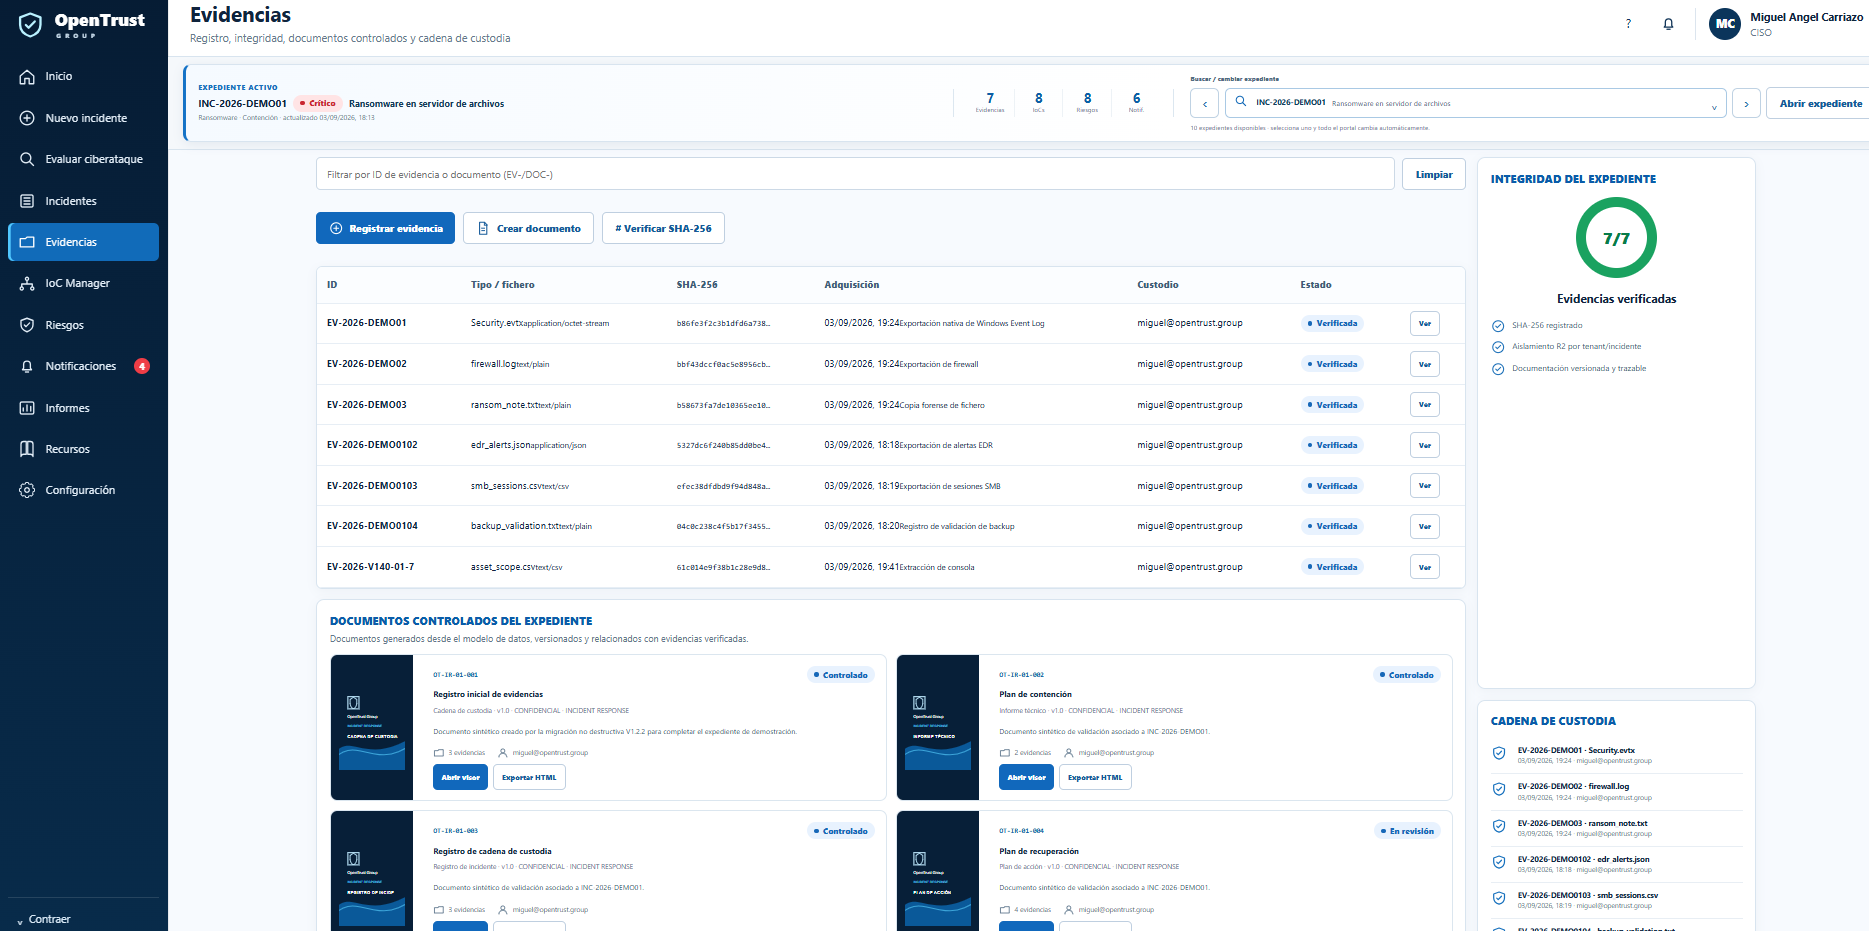1869x931 pixels.
Task: View evidence EV-2026-DEMO03 ransom_note.txt
Action: 1424,405
